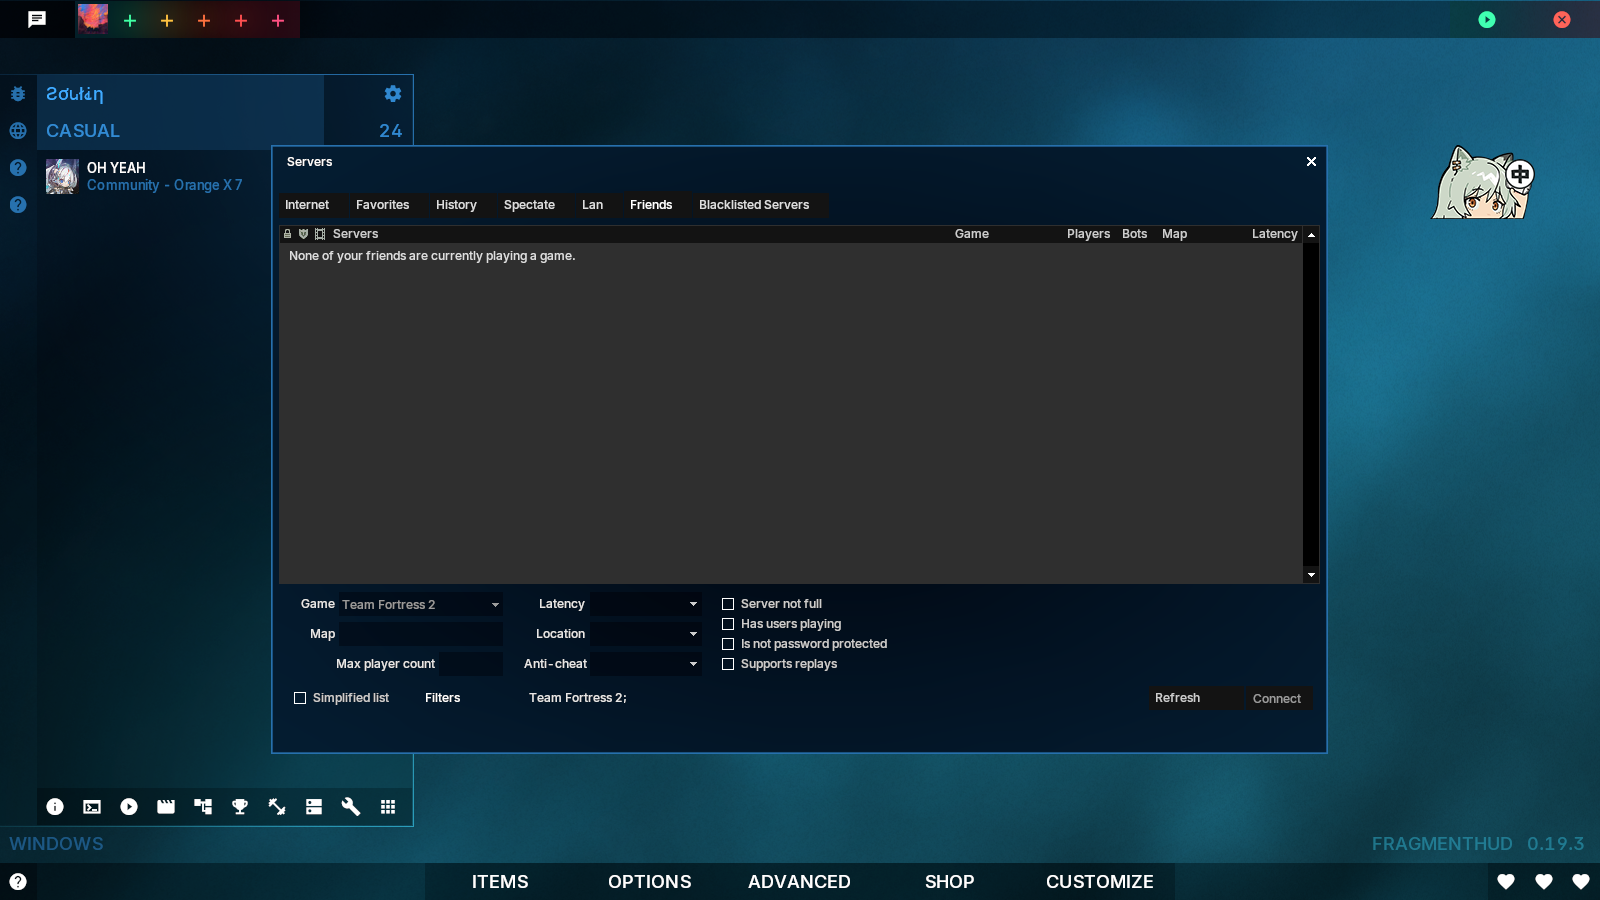
Task: Open the Latency filter dropdown
Action: 645,604
